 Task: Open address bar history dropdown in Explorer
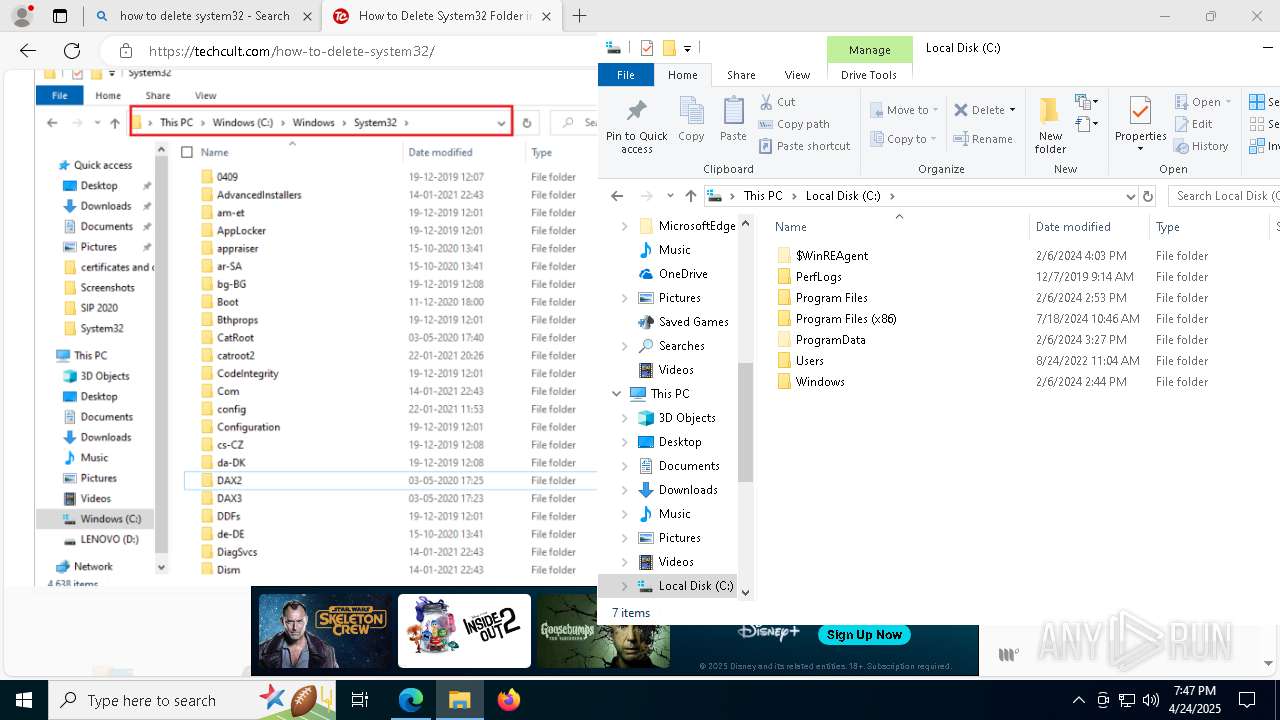(1130, 196)
